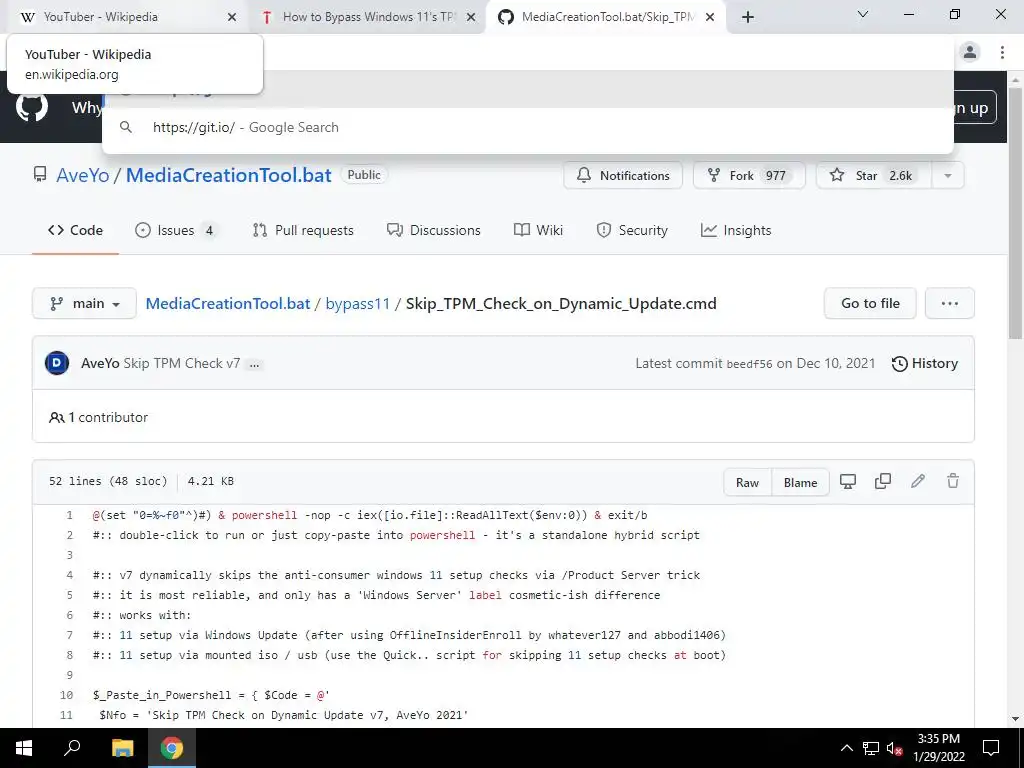Open new browser tab with plus
Screen dimensions: 1024x768
748,18
